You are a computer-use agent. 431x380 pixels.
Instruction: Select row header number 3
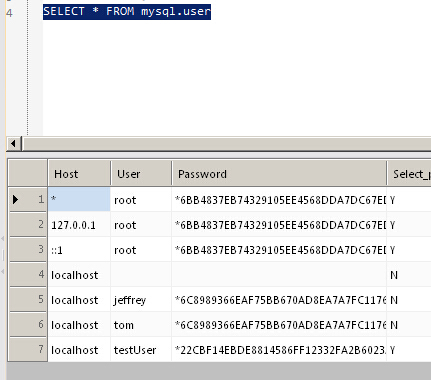click(x=28, y=249)
